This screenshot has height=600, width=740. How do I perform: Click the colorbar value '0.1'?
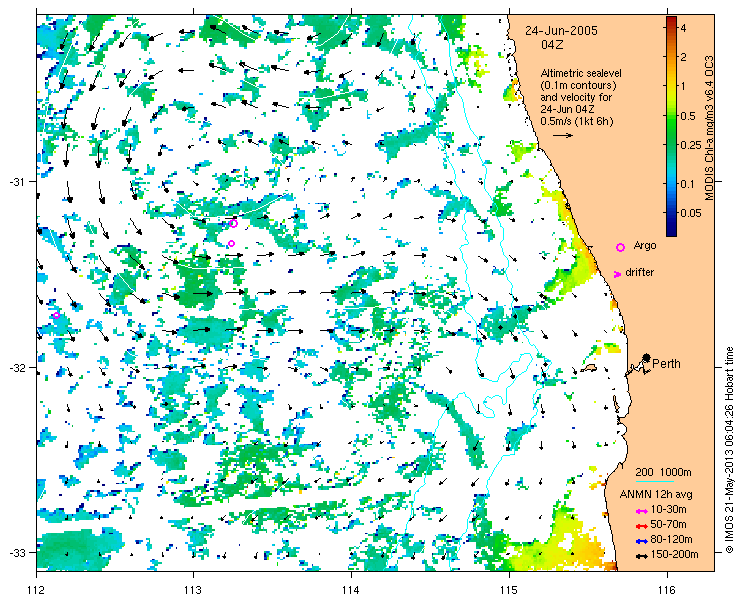[x=688, y=184]
